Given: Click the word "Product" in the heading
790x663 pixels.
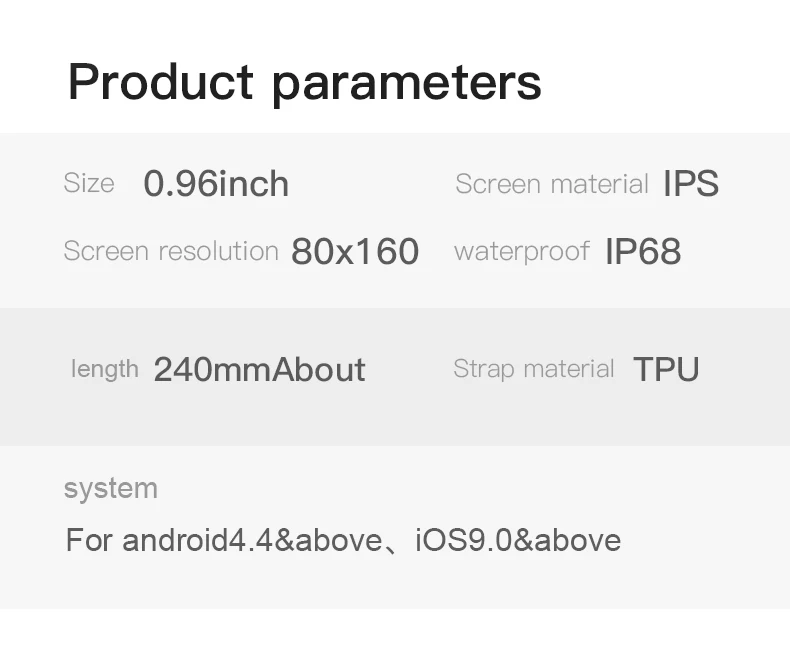Looking at the screenshot, I should [162, 82].
